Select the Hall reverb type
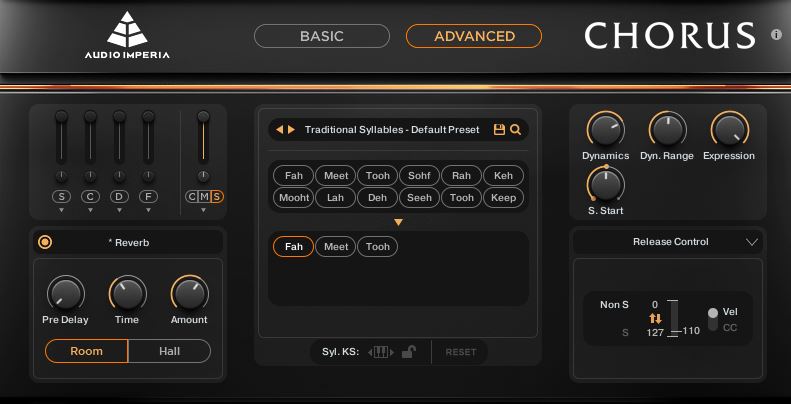Viewport: 791px width, 404px height. tap(169, 351)
